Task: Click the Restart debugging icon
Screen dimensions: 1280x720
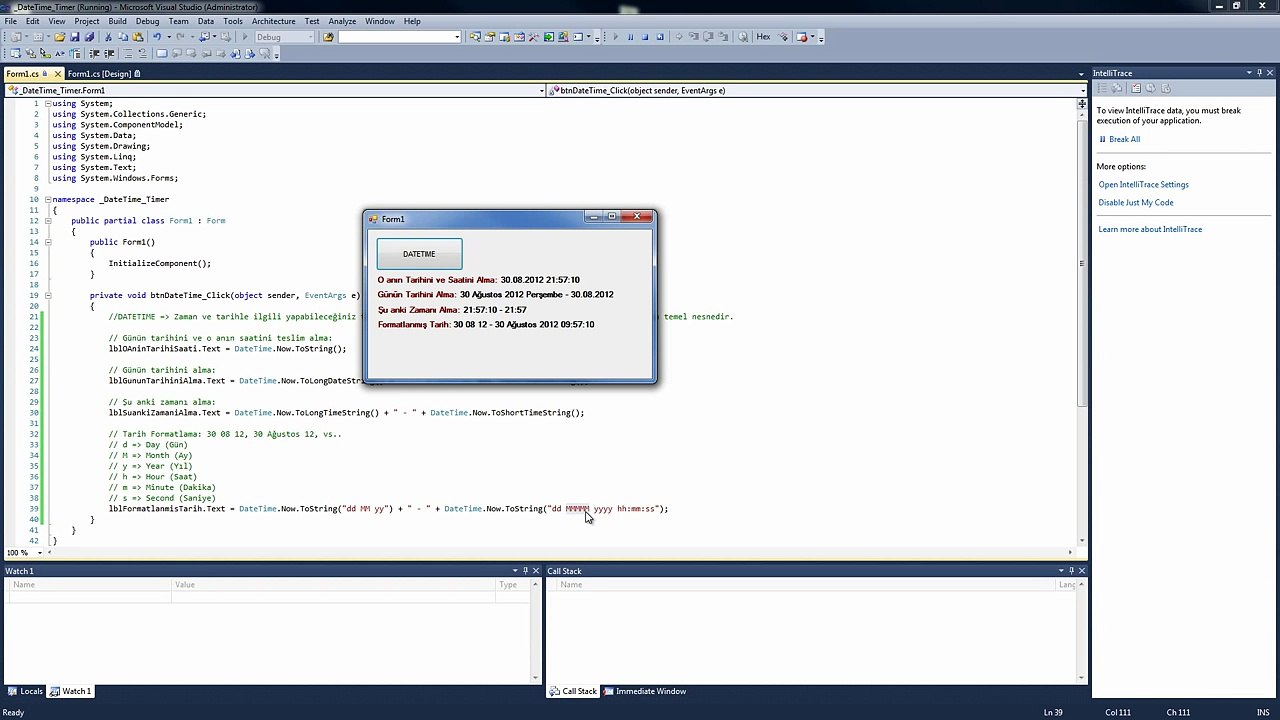Action: (660, 37)
